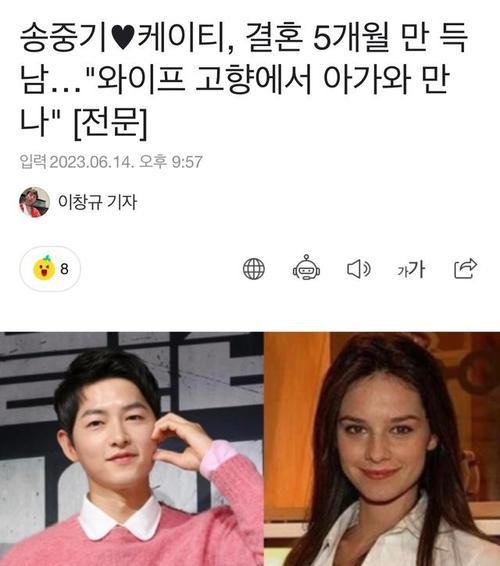Open reporter page 이창규 기자
The height and width of the screenshot is (566, 500).
tap(97, 202)
